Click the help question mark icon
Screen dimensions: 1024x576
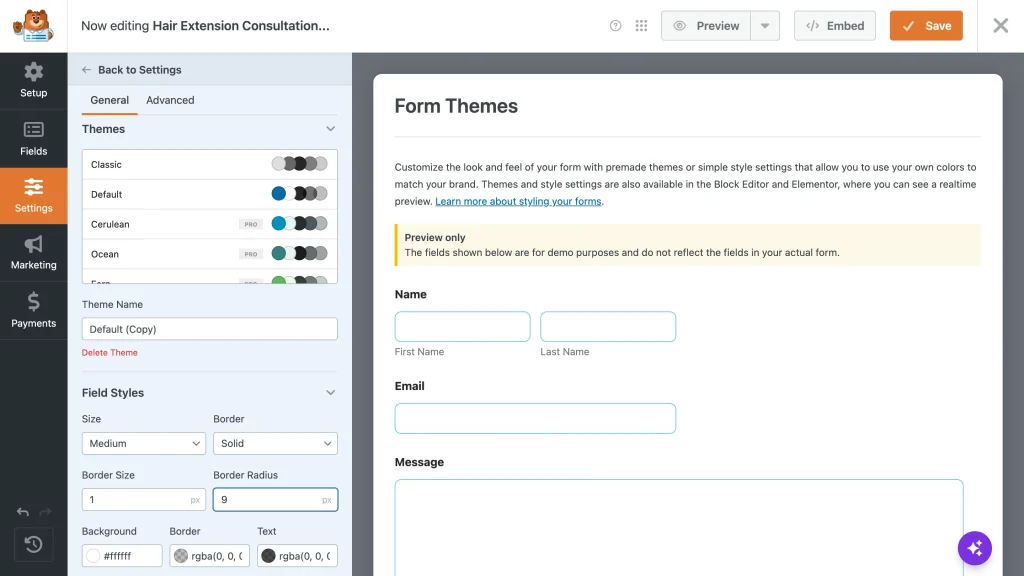615,25
